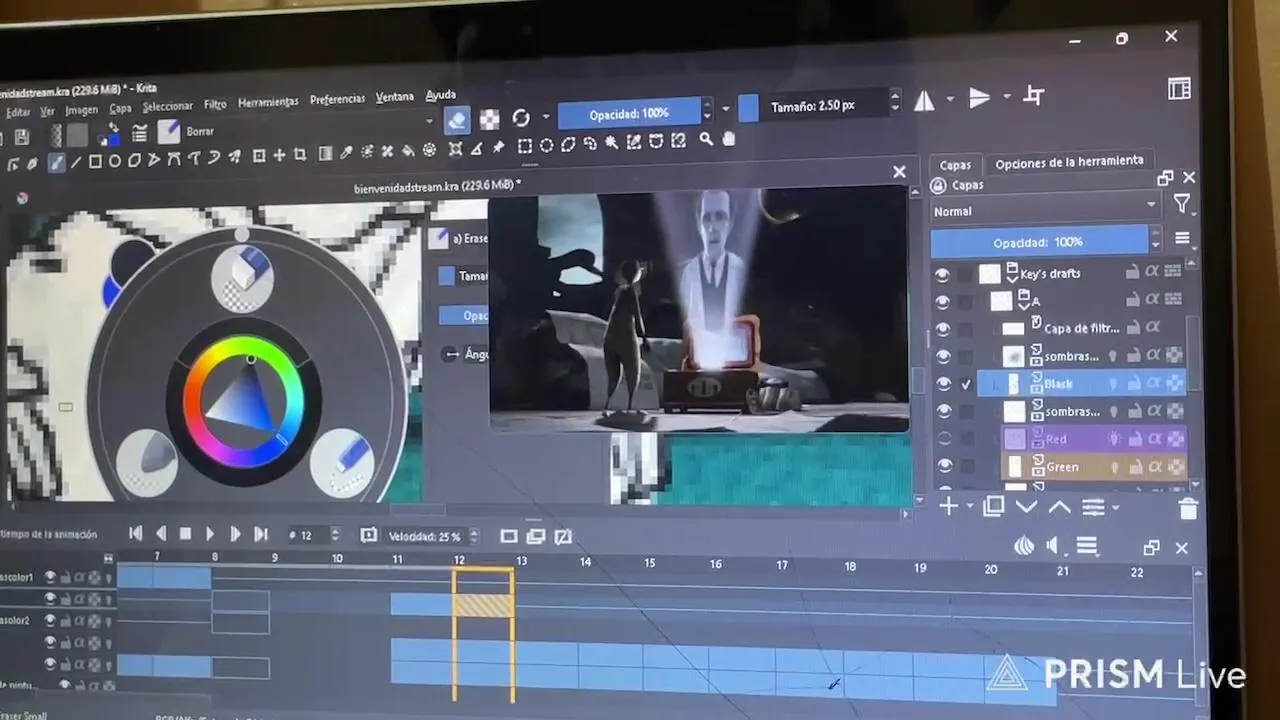This screenshot has height=720, width=1280.
Task: Uncheck the Black layer checkbox
Action: (966, 384)
